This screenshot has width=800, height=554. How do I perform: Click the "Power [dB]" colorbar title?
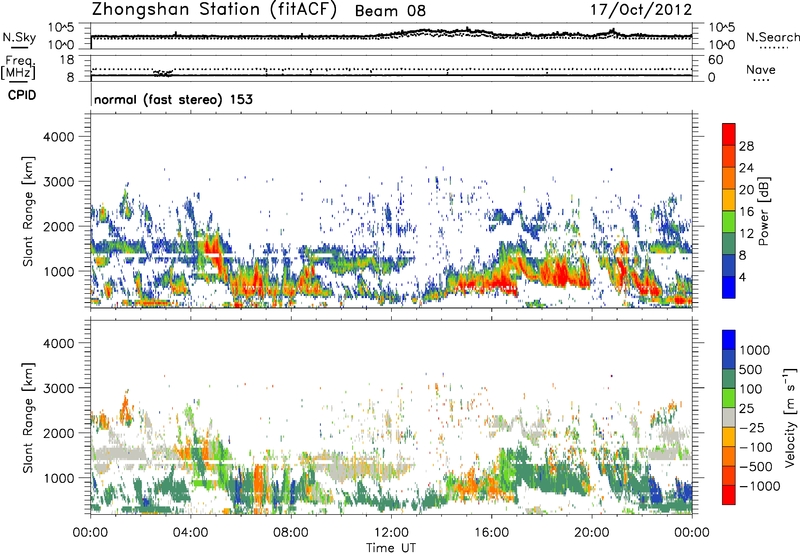click(x=763, y=211)
